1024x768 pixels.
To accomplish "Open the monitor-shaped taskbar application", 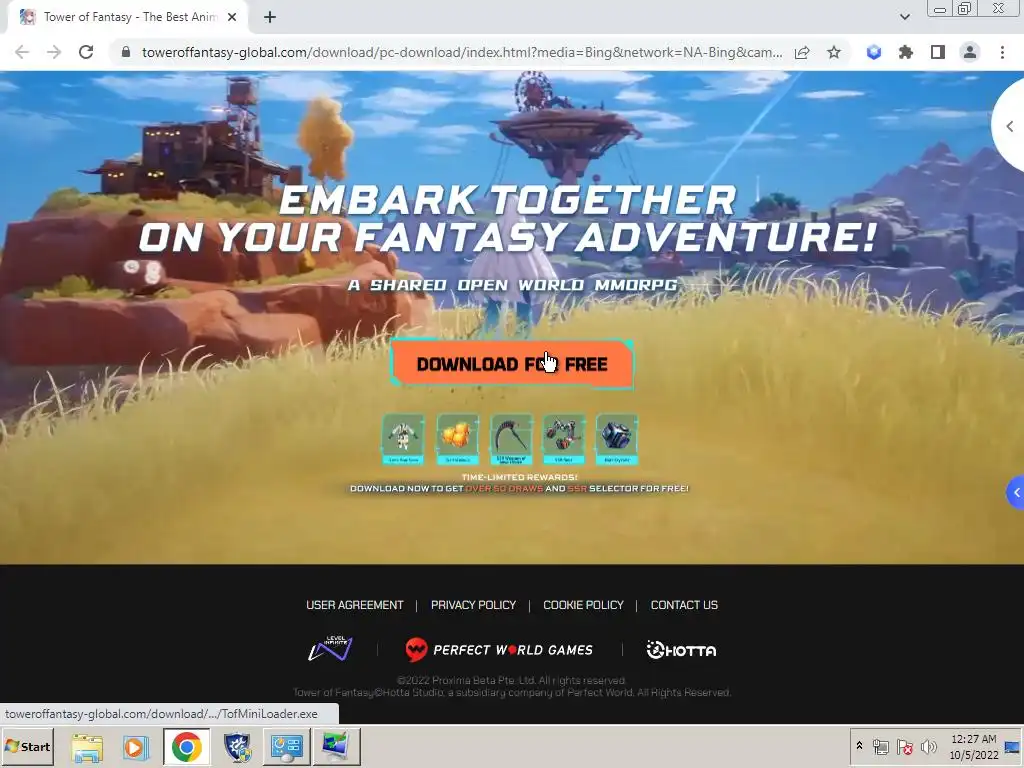I will click(337, 747).
